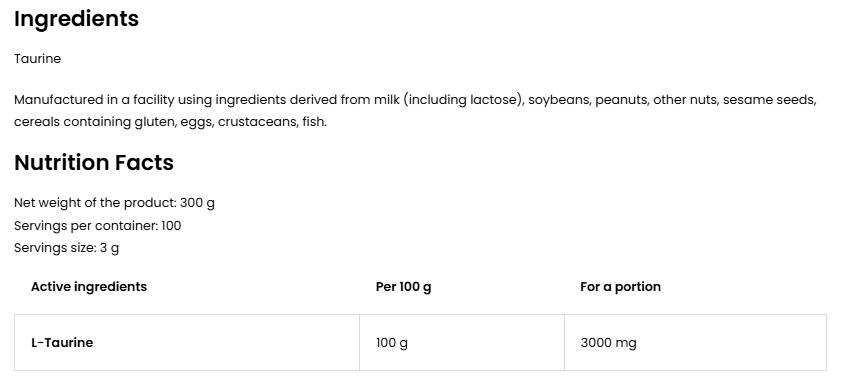Viewport: 855px width, 391px height.
Task: Select the Taurine ingredient text
Action: click(x=38, y=59)
